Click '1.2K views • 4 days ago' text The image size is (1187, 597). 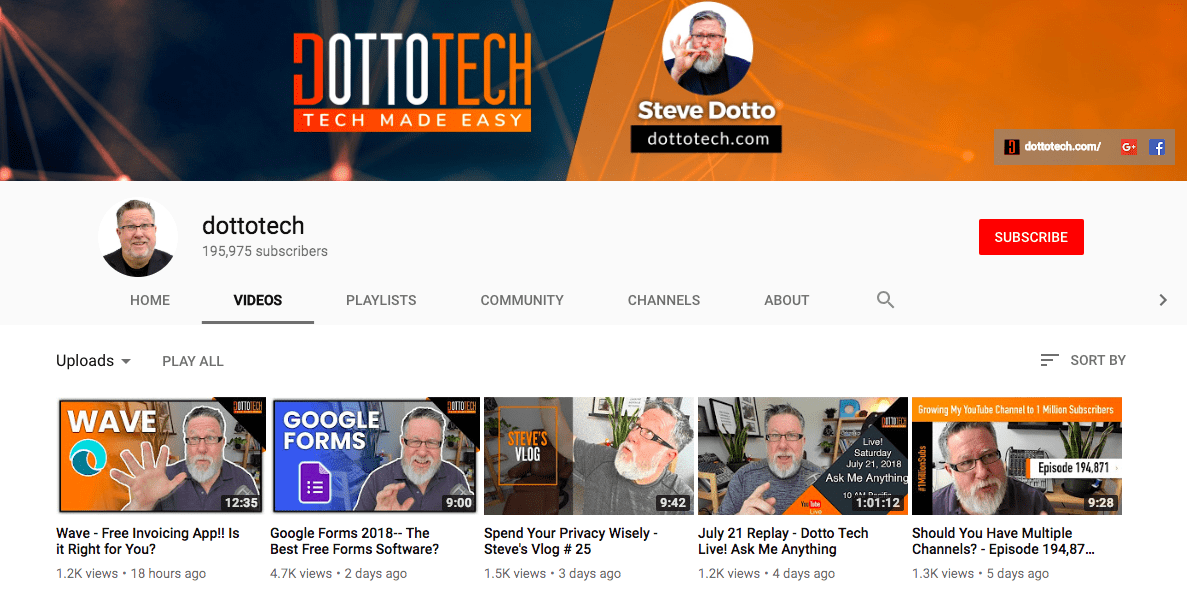pos(766,574)
